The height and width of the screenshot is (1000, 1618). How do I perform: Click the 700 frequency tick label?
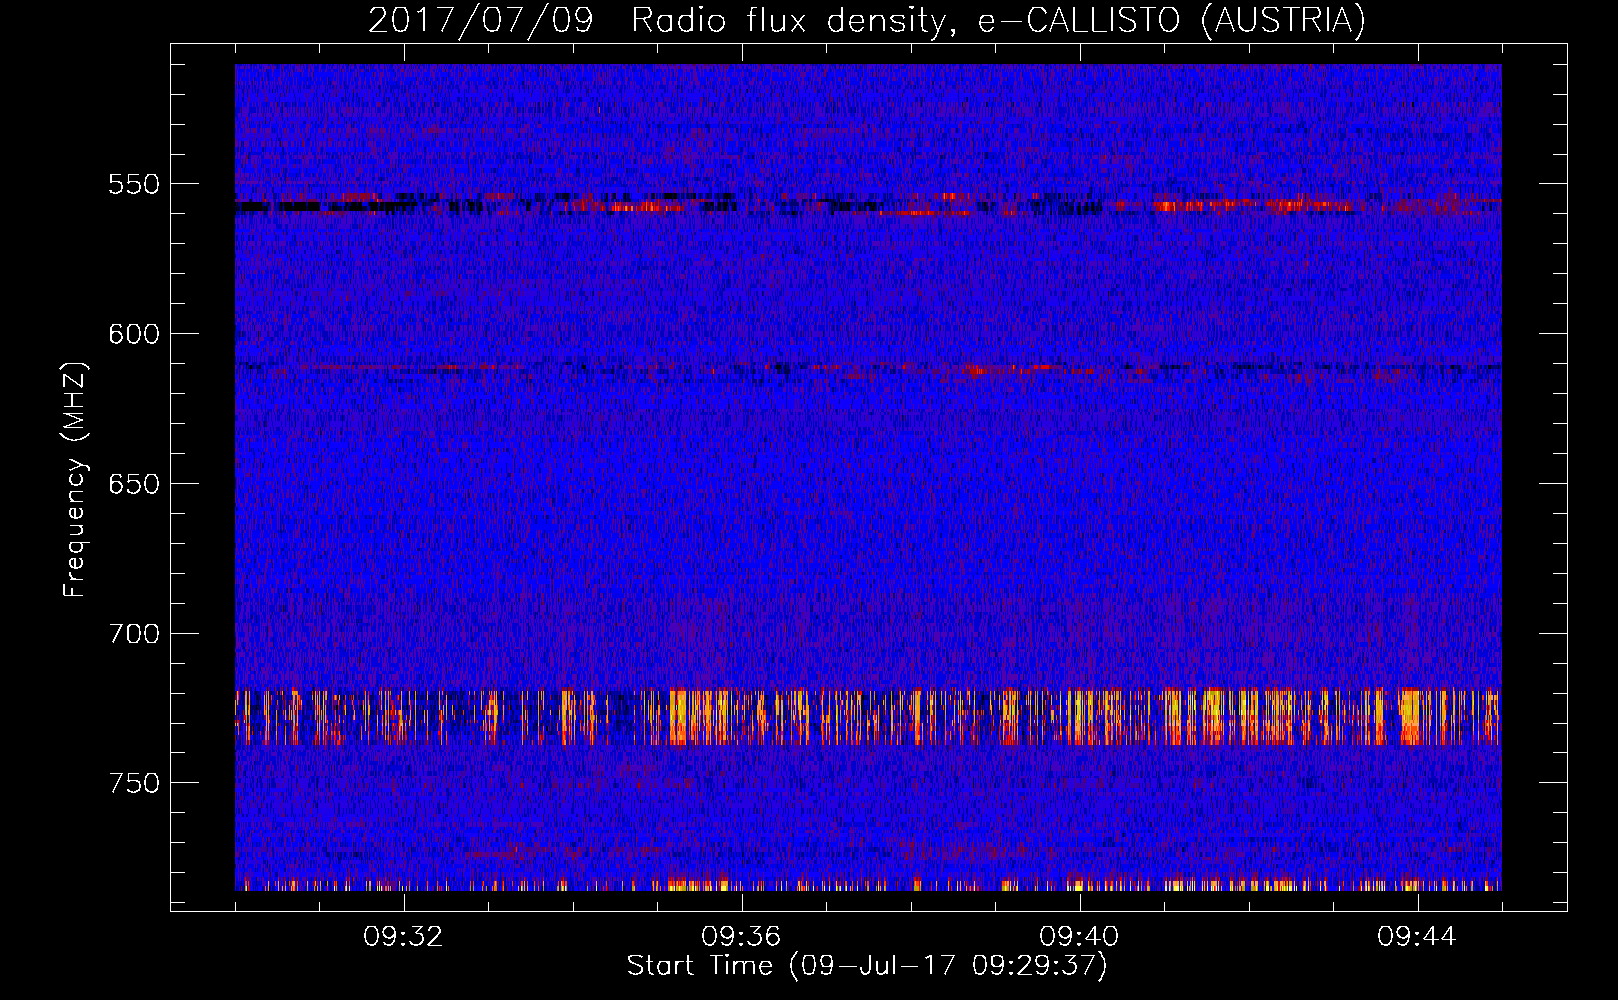[x=134, y=634]
